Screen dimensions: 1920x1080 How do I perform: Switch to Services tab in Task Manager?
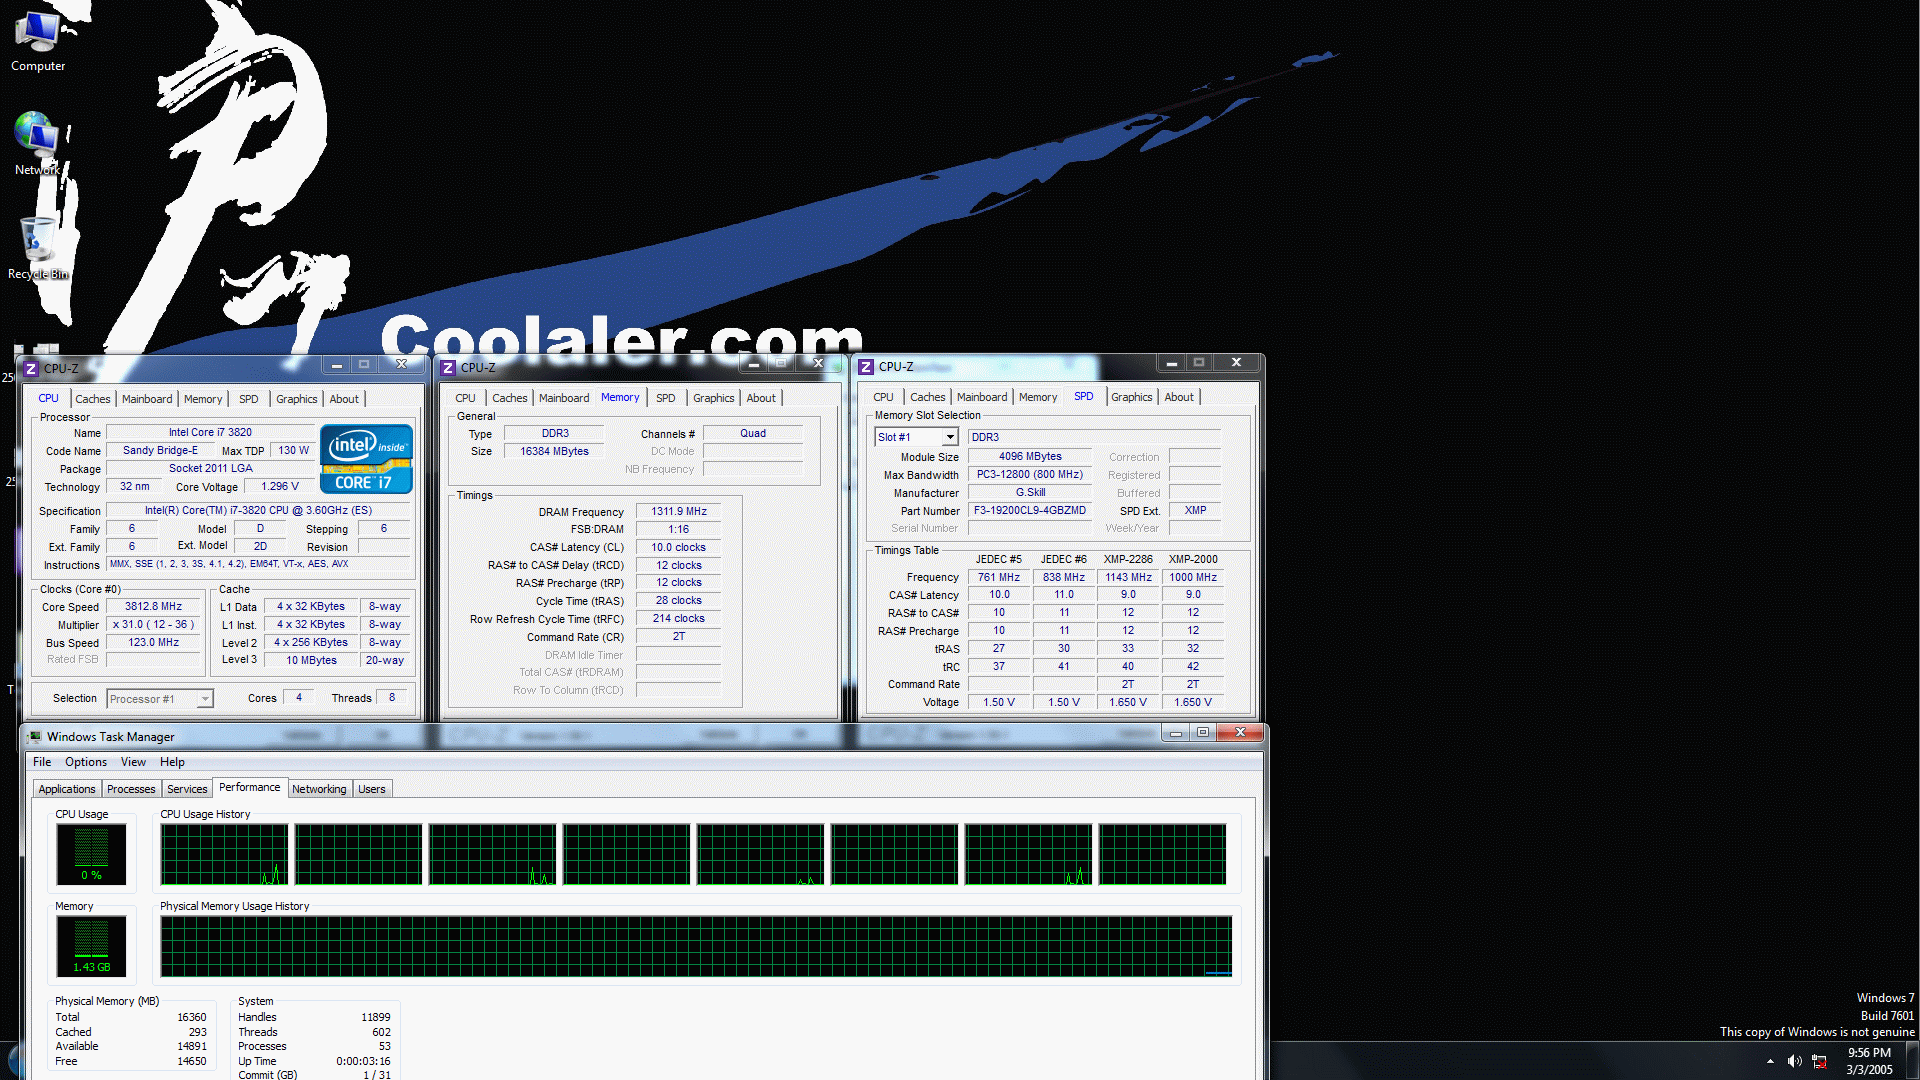click(187, 789)
